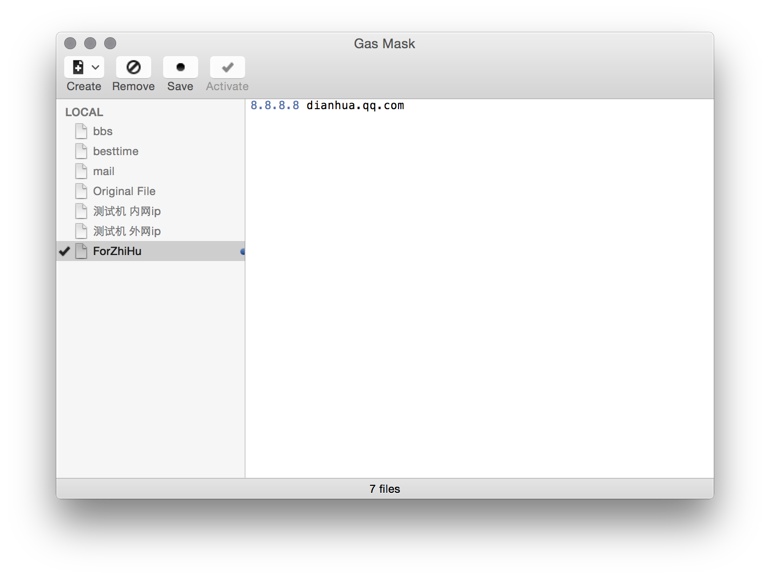This screenshot has width=770, height=579.
Task: Select the 测试机 外网ip hosts file
Action: point(151,231)
